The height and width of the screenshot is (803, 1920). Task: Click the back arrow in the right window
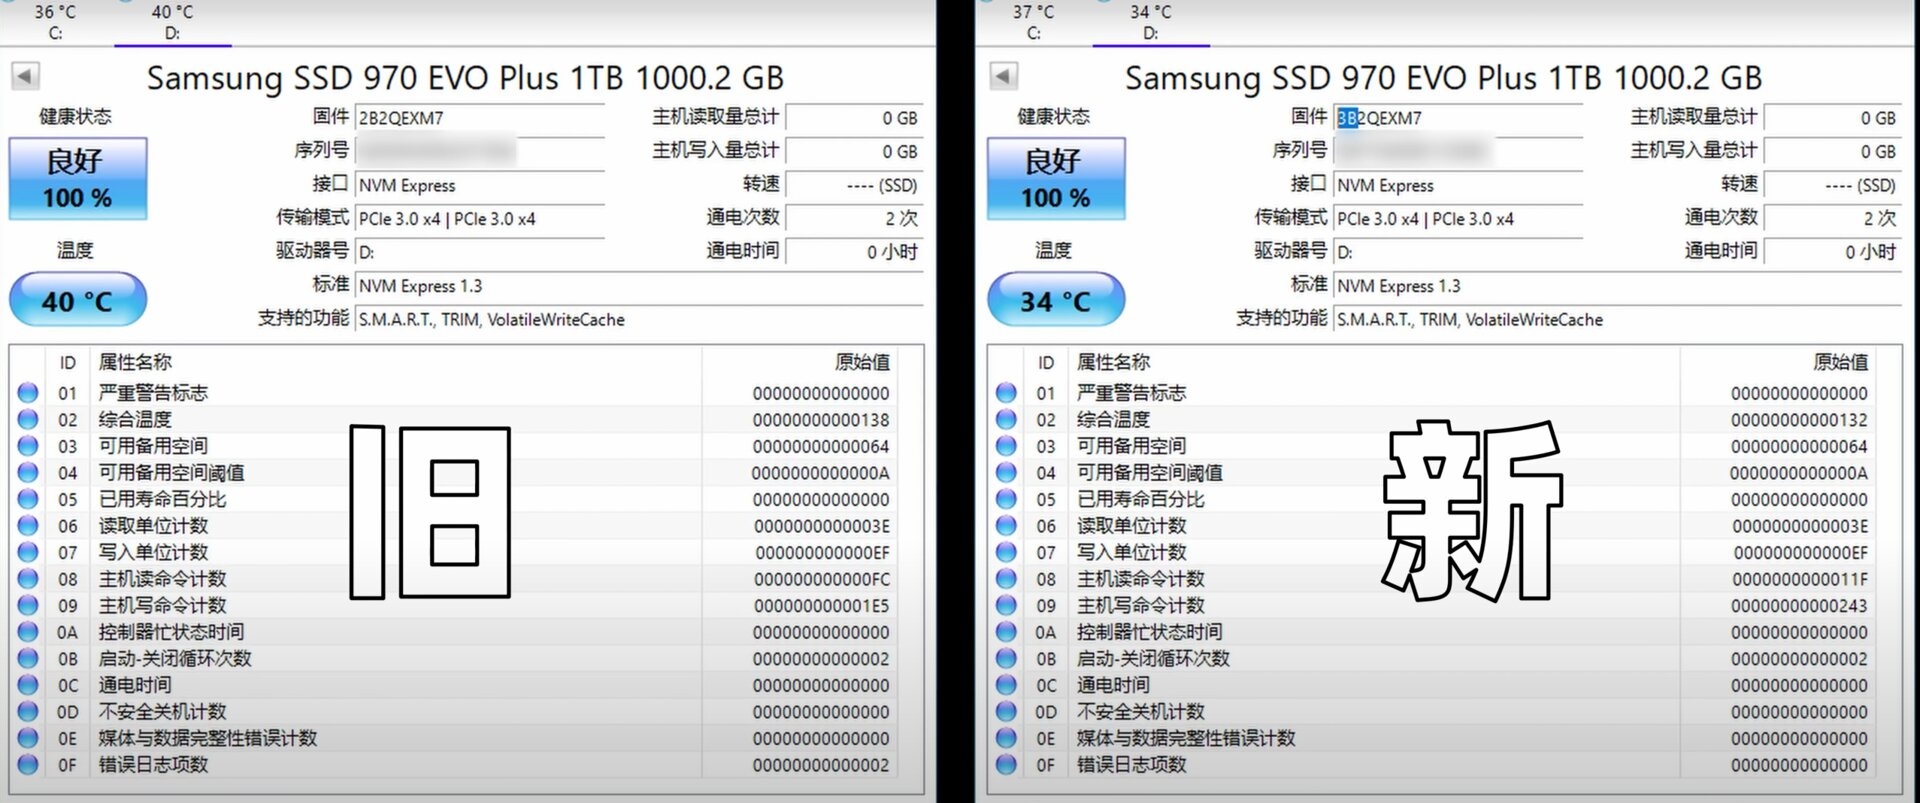1003,75
